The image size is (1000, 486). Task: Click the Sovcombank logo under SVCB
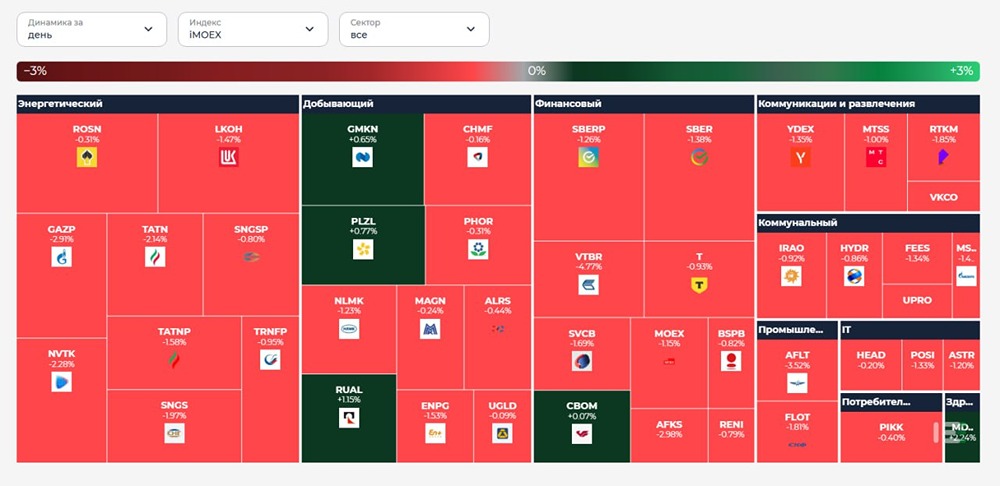582,361
